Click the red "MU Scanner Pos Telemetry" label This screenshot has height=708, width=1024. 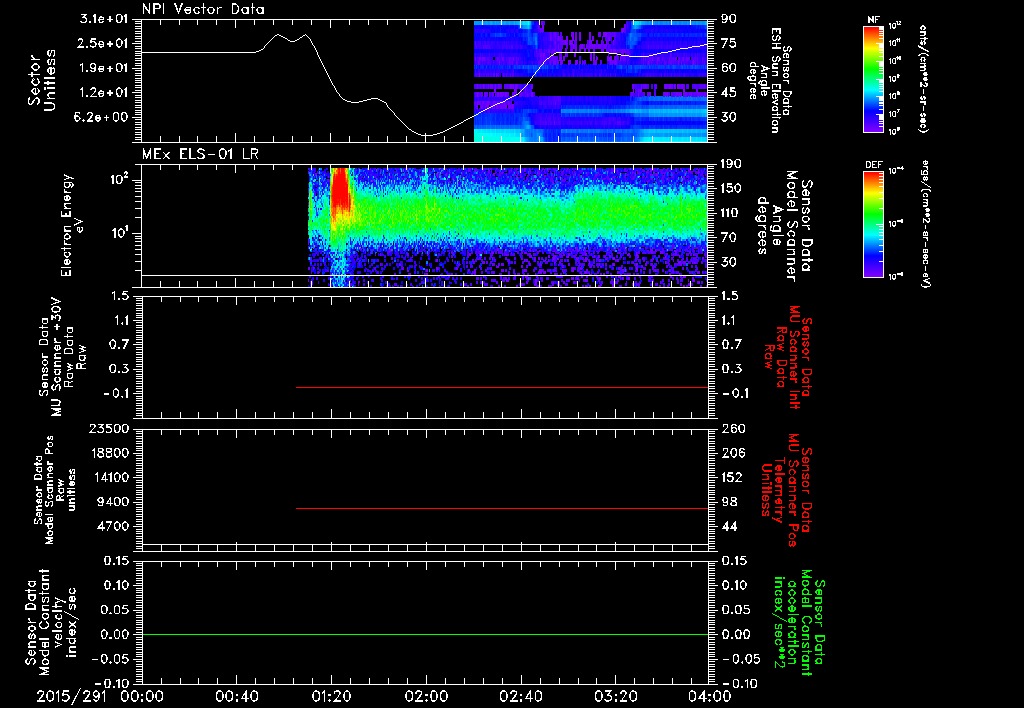pyautogui.click(x=787, y=490)
